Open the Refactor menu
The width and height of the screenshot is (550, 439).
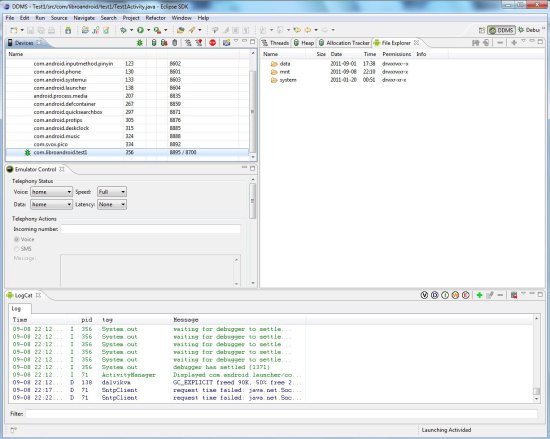coord(155,18)
